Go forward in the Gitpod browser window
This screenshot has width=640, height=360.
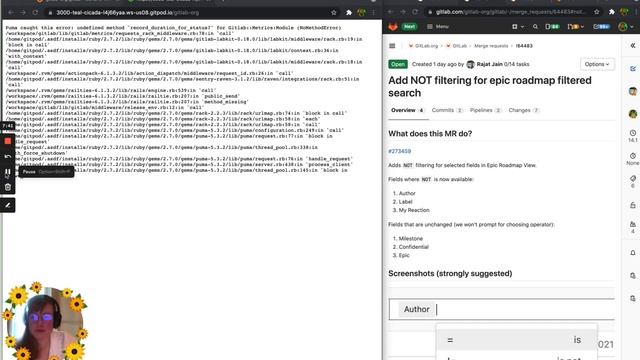tap(23, 13)
